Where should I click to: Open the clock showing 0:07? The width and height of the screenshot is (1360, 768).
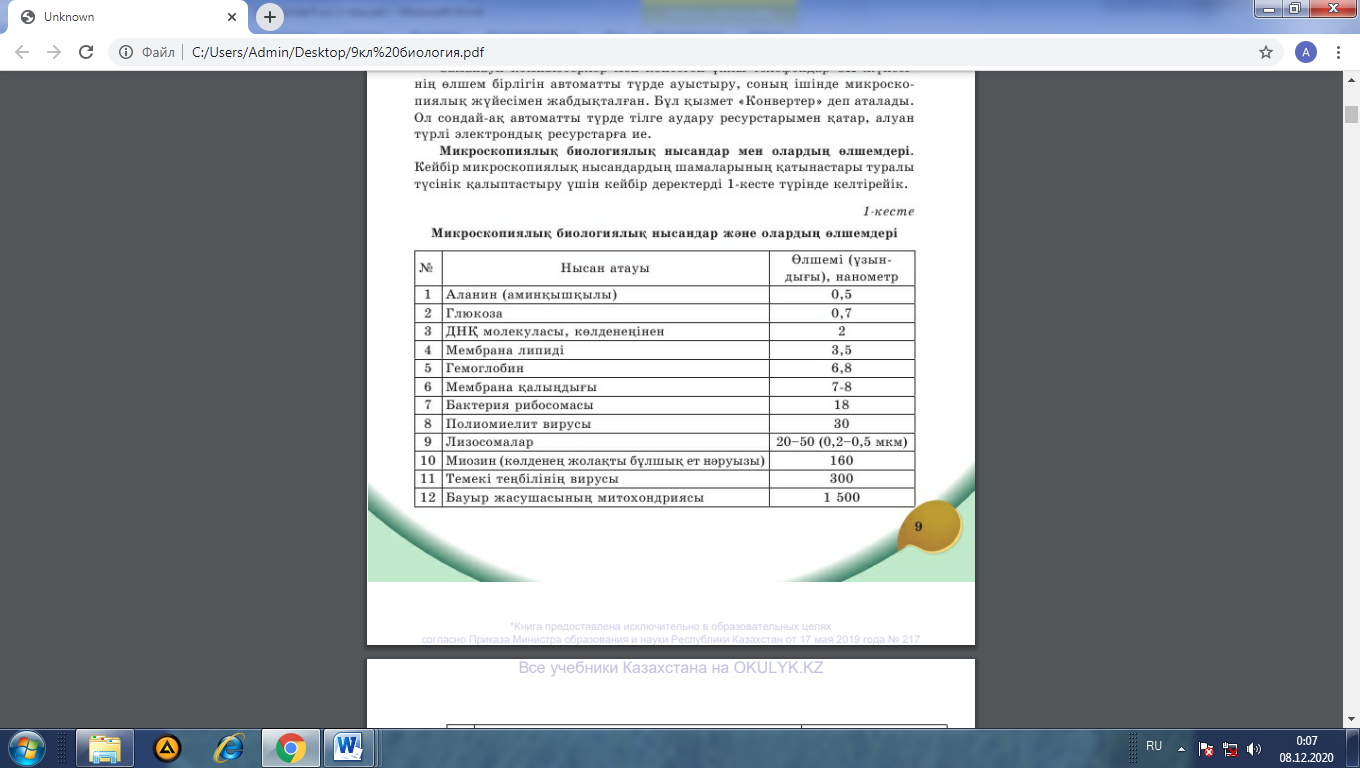point(1306,748)
